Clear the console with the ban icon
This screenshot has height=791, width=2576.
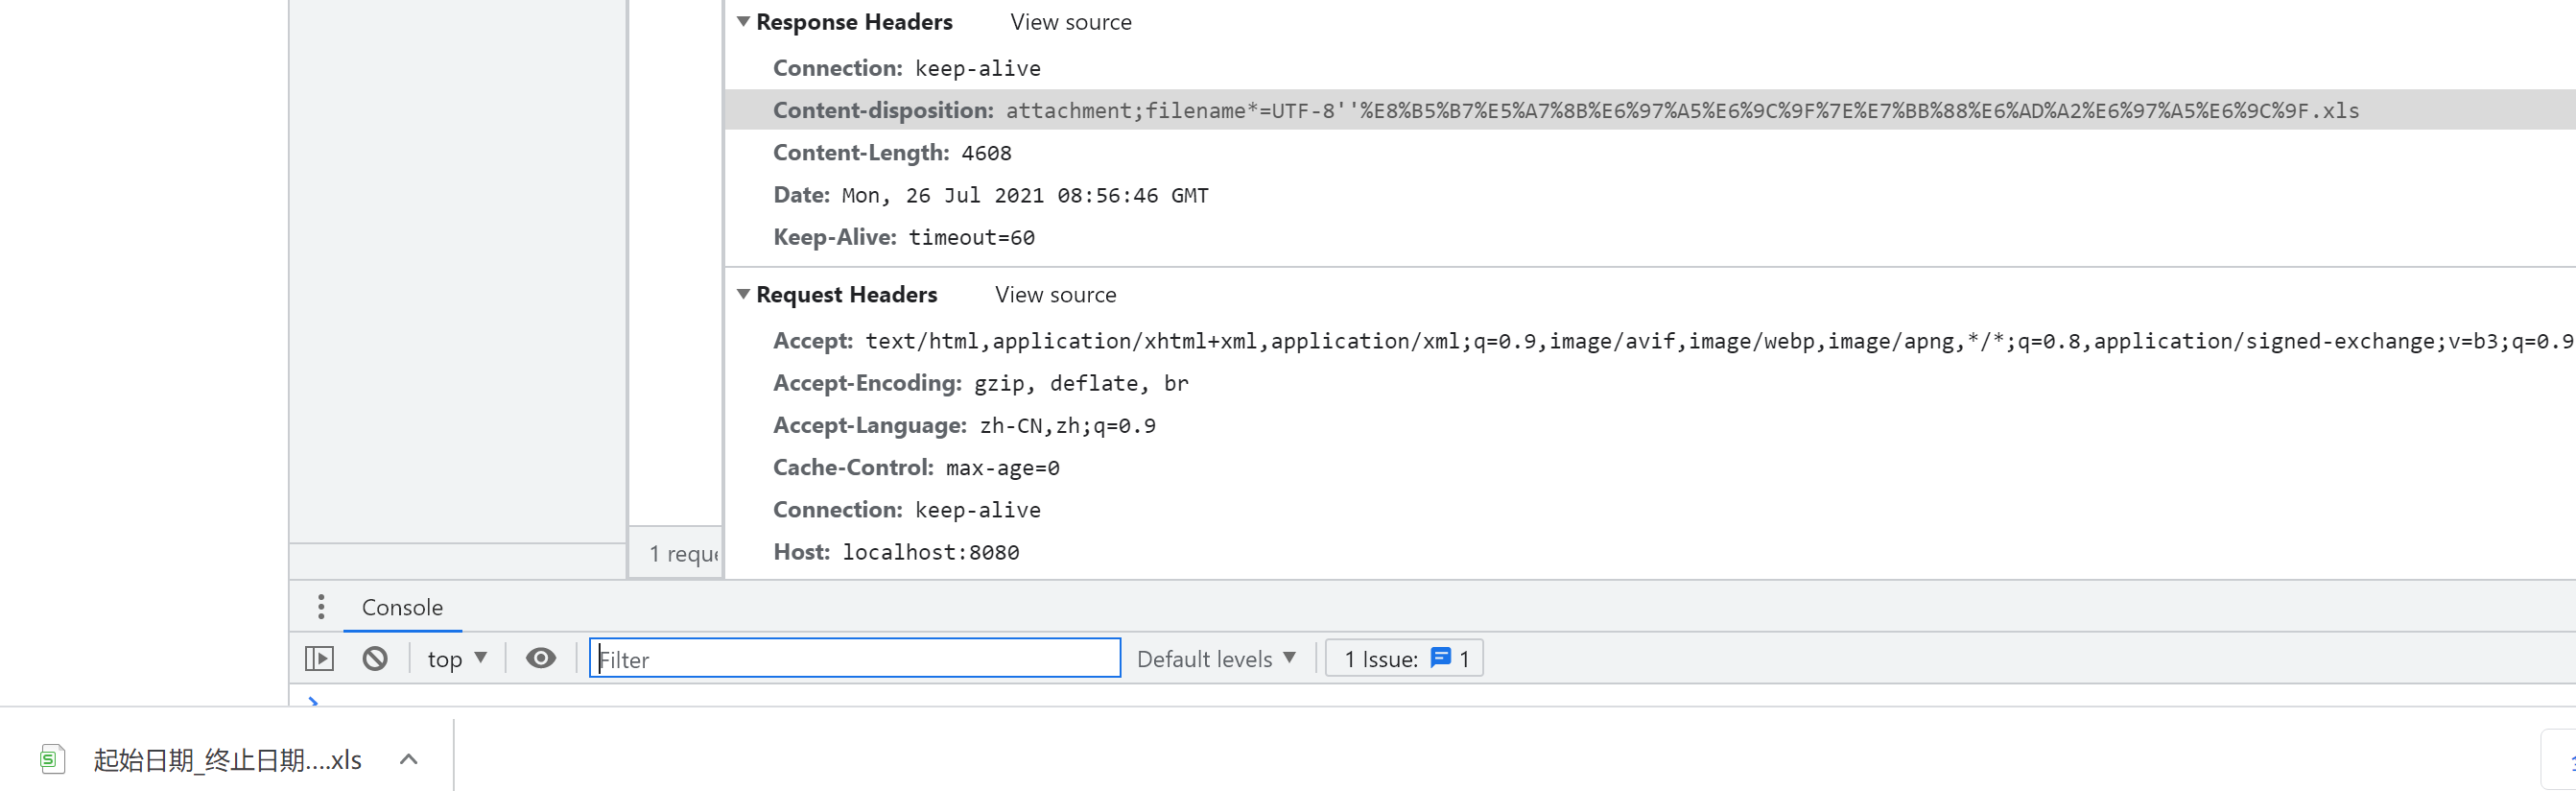point(375,658)
